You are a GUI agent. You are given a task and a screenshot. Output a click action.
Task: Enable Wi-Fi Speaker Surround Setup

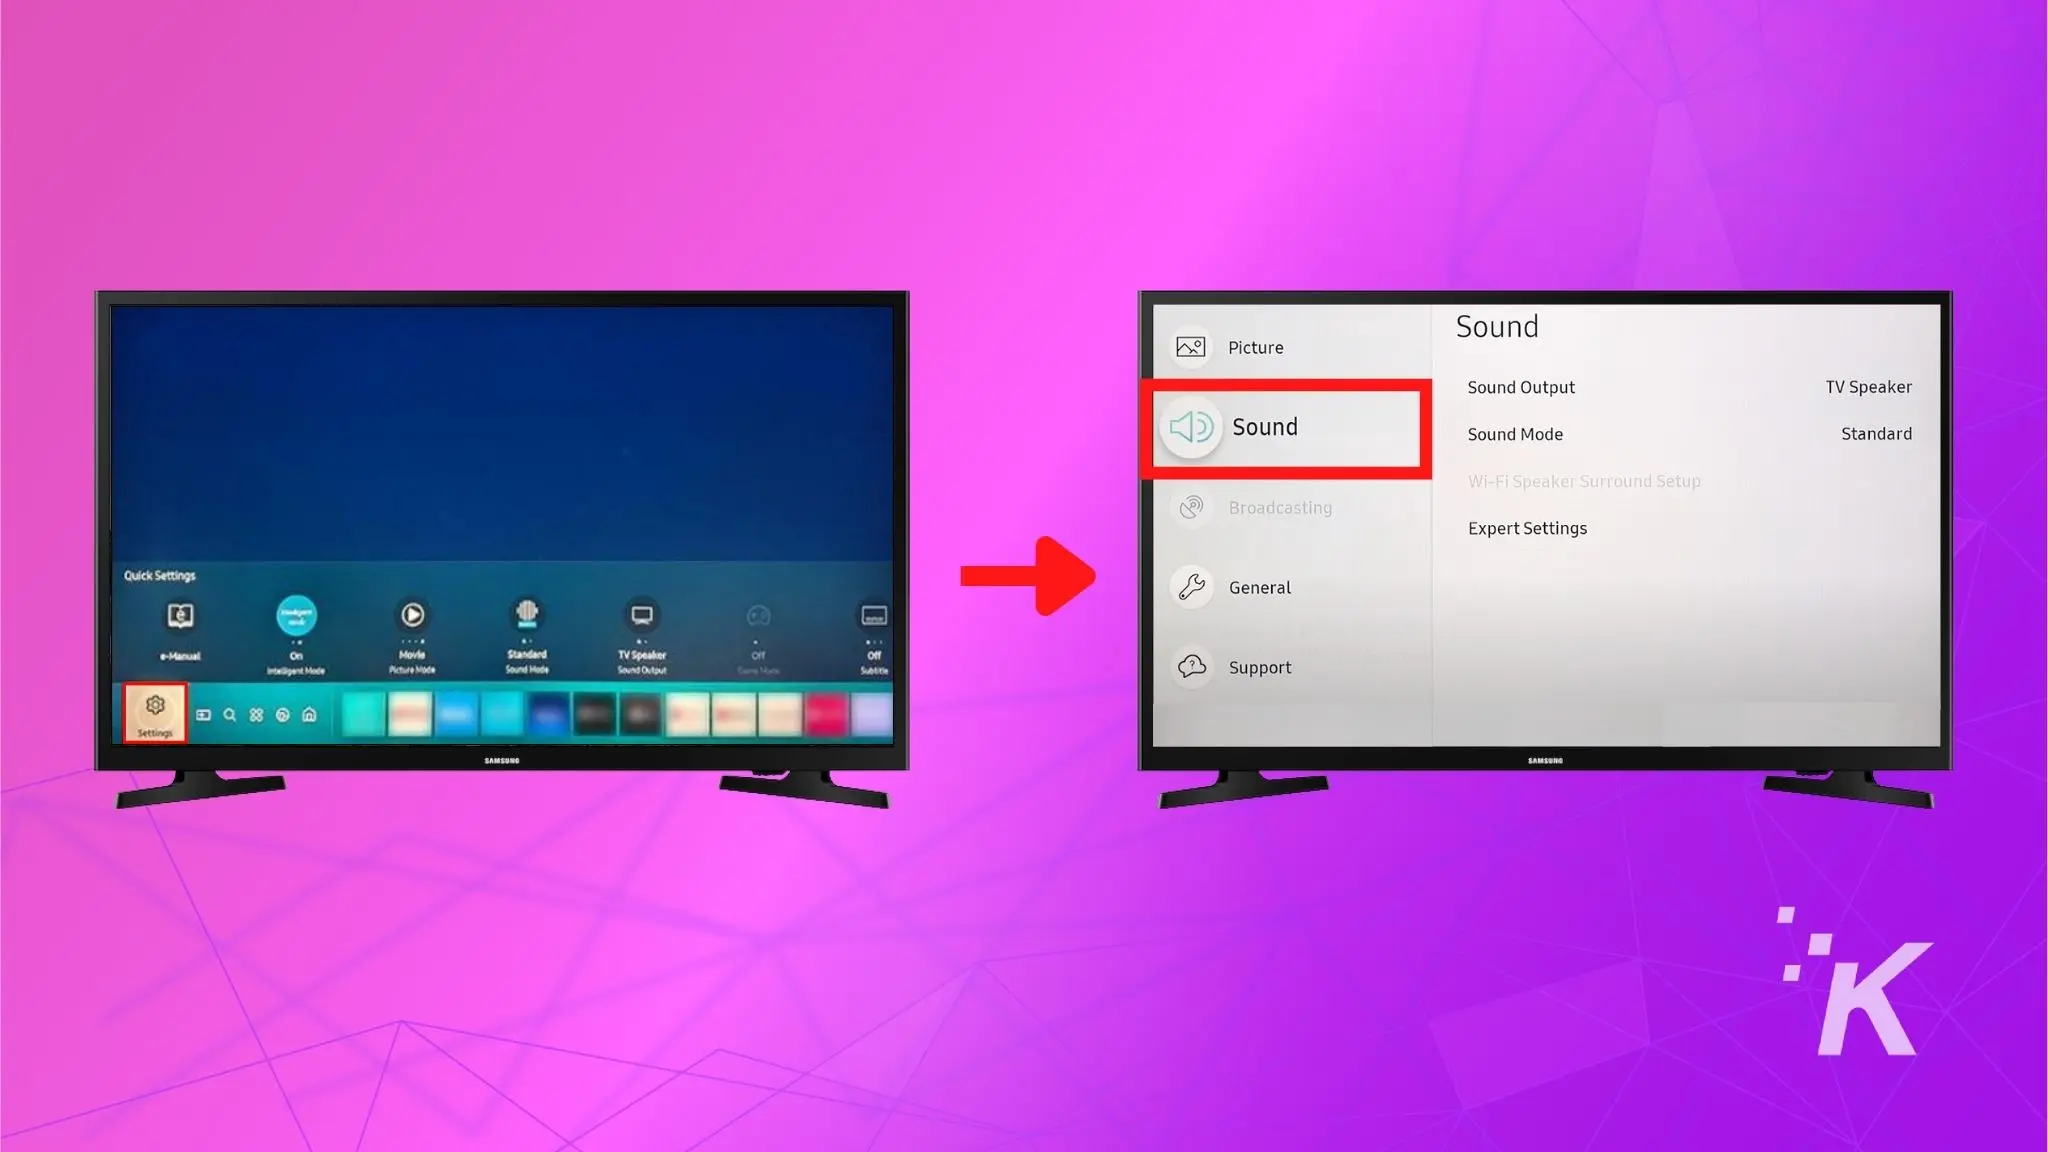pyautogui.click(x=1585, y=481)
